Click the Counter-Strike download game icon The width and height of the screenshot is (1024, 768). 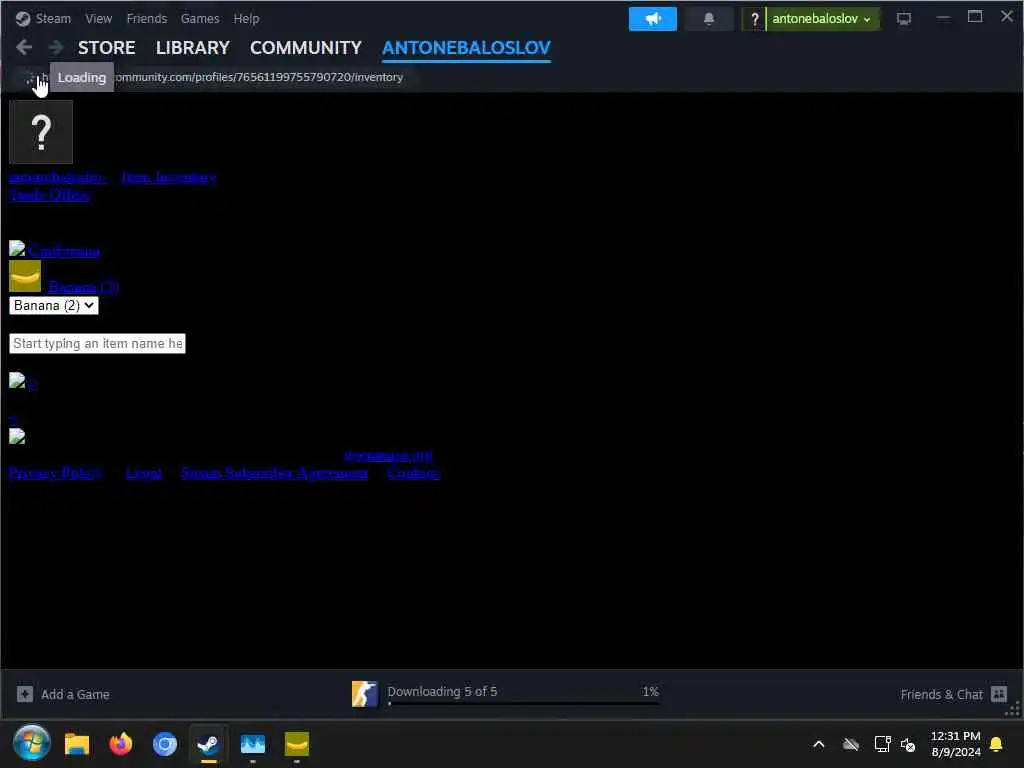(364, 694)
